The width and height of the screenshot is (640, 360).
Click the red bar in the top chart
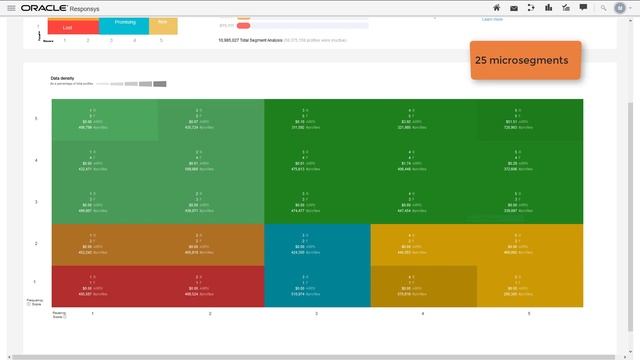click(244, 26)
